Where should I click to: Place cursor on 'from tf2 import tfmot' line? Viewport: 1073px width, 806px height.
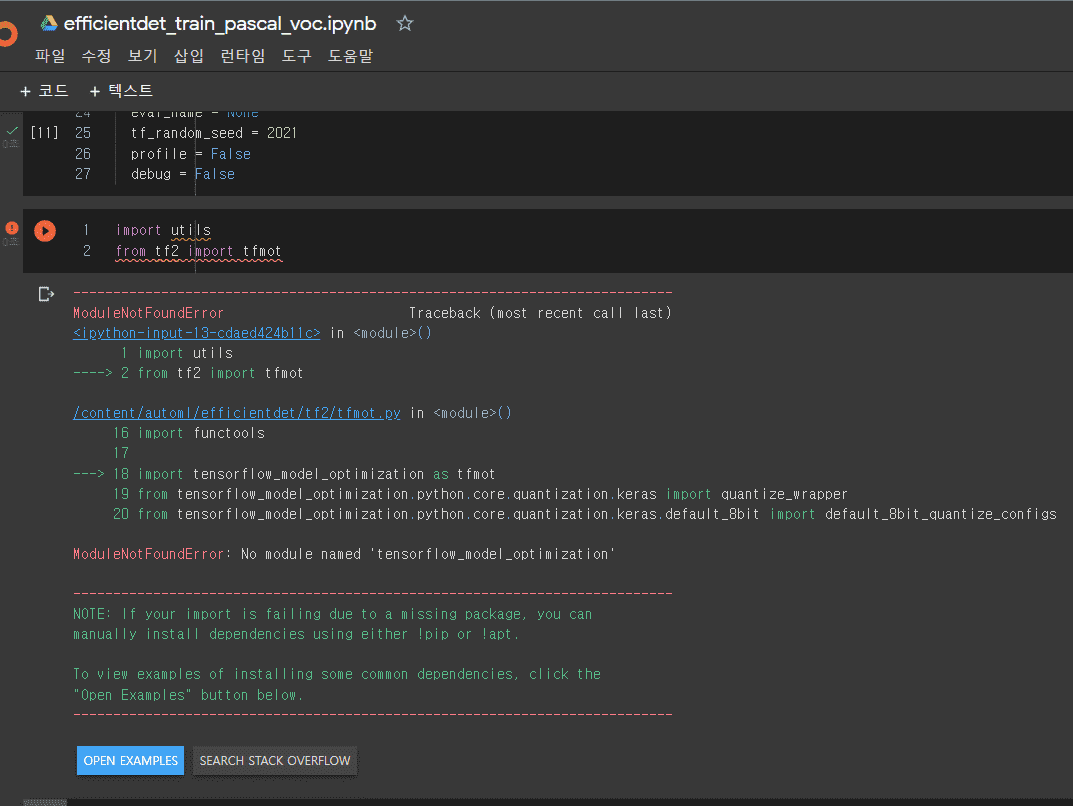(x=198, y=252)
